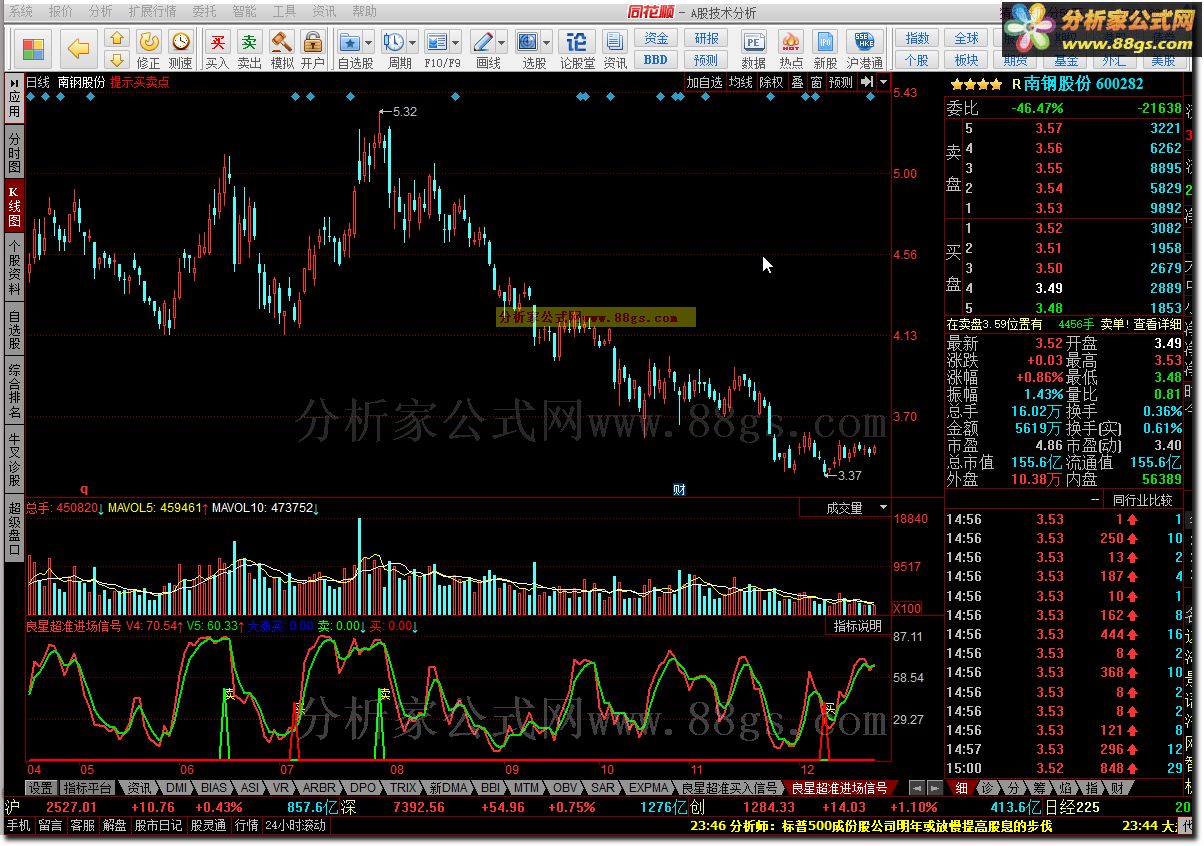Screen dimensions: 1204x846
Task: Collapse the left sidebar with the top arrow
Action: (14, 81)
